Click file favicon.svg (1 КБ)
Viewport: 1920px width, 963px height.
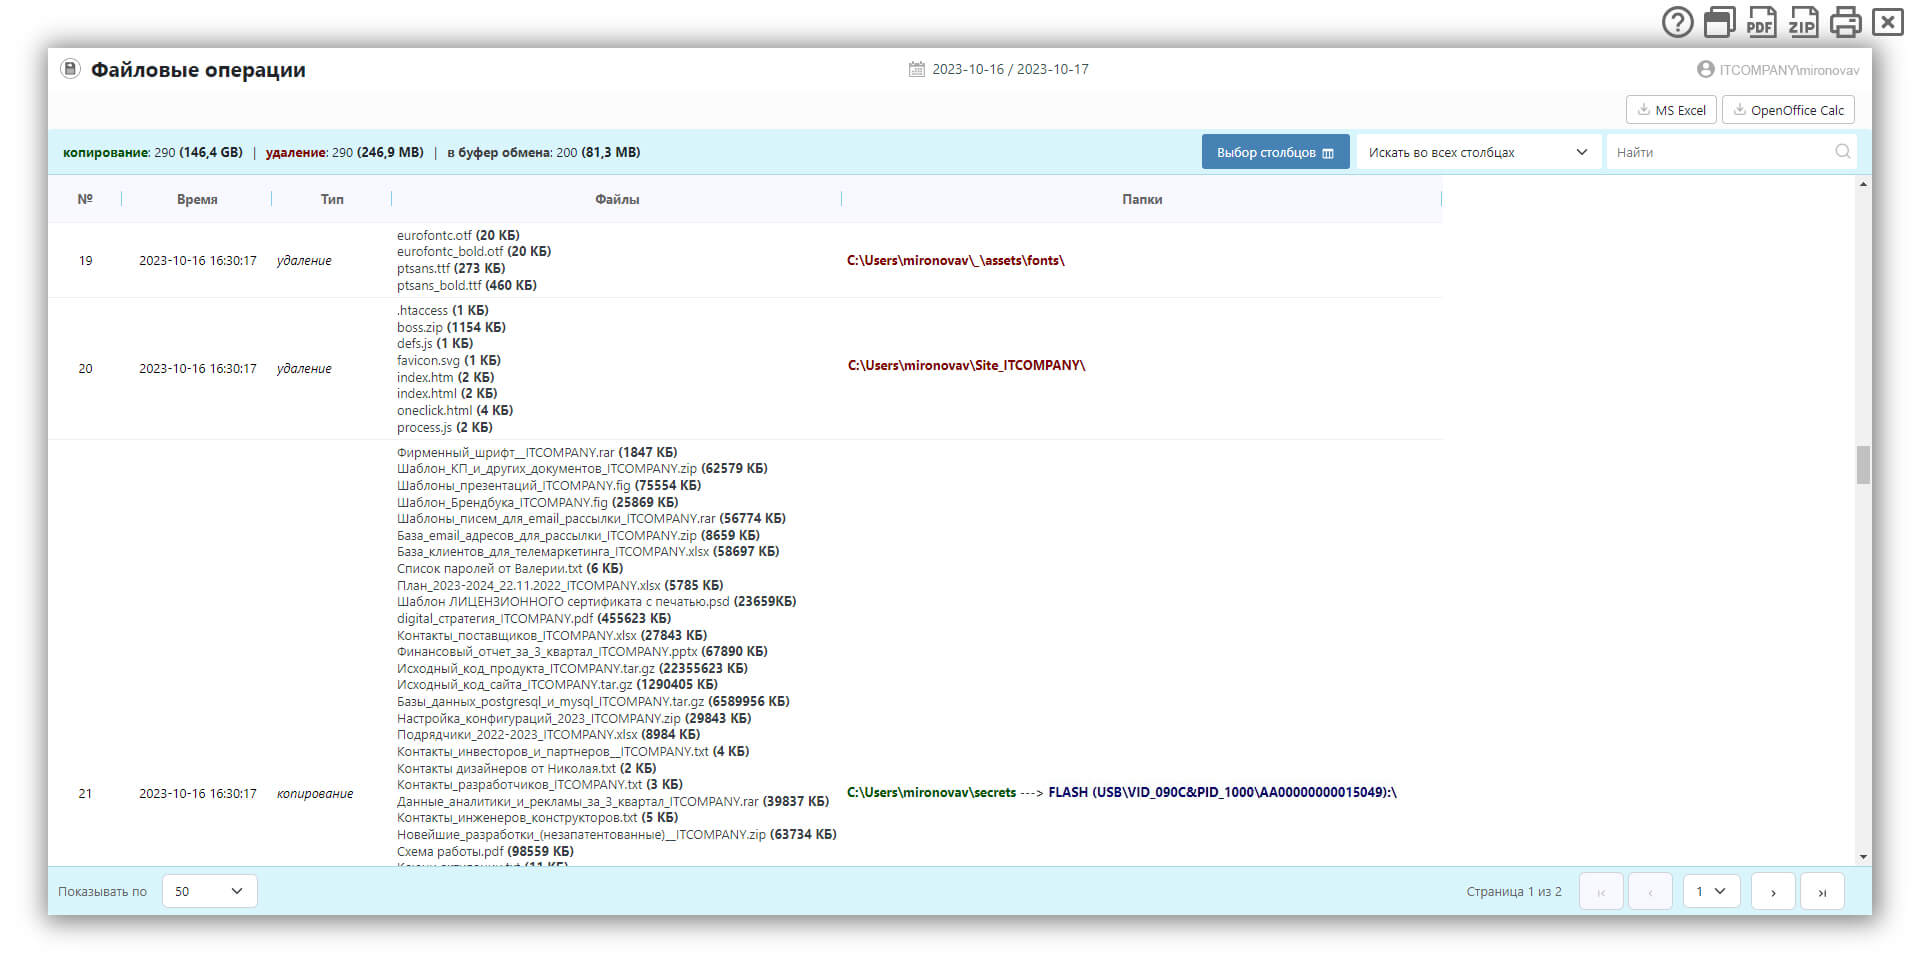449,360
